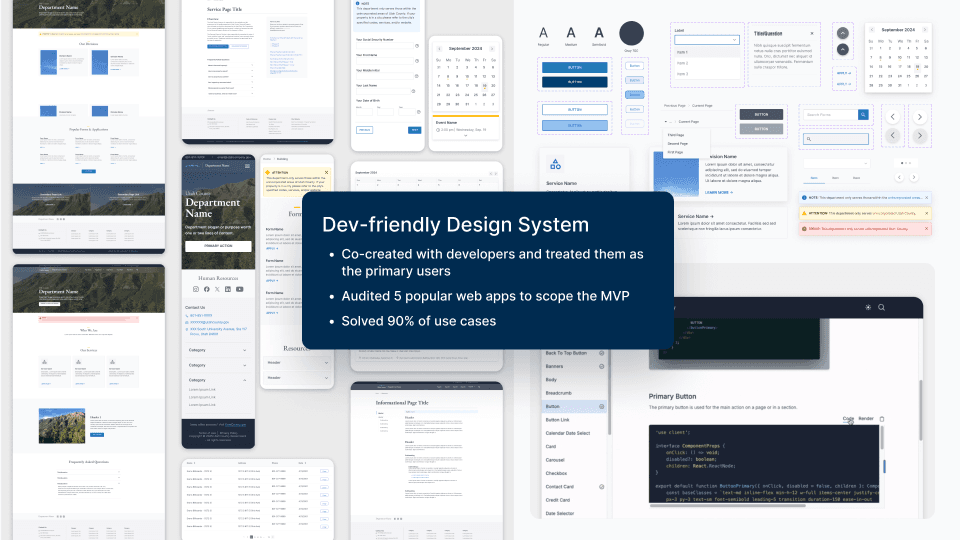
Task: Click the code block vertical scrollbar
Action: (x=882, y=438)
